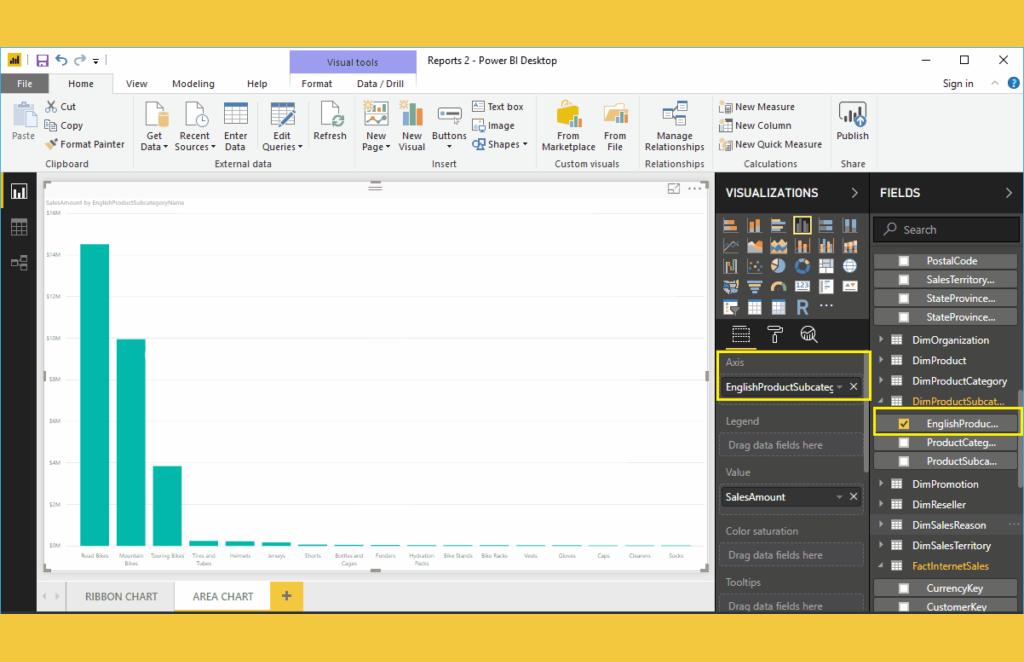The width and height of the screenshot is (1024, 662).
Task: Click in the Fields Search box
Action: point(946,230)
